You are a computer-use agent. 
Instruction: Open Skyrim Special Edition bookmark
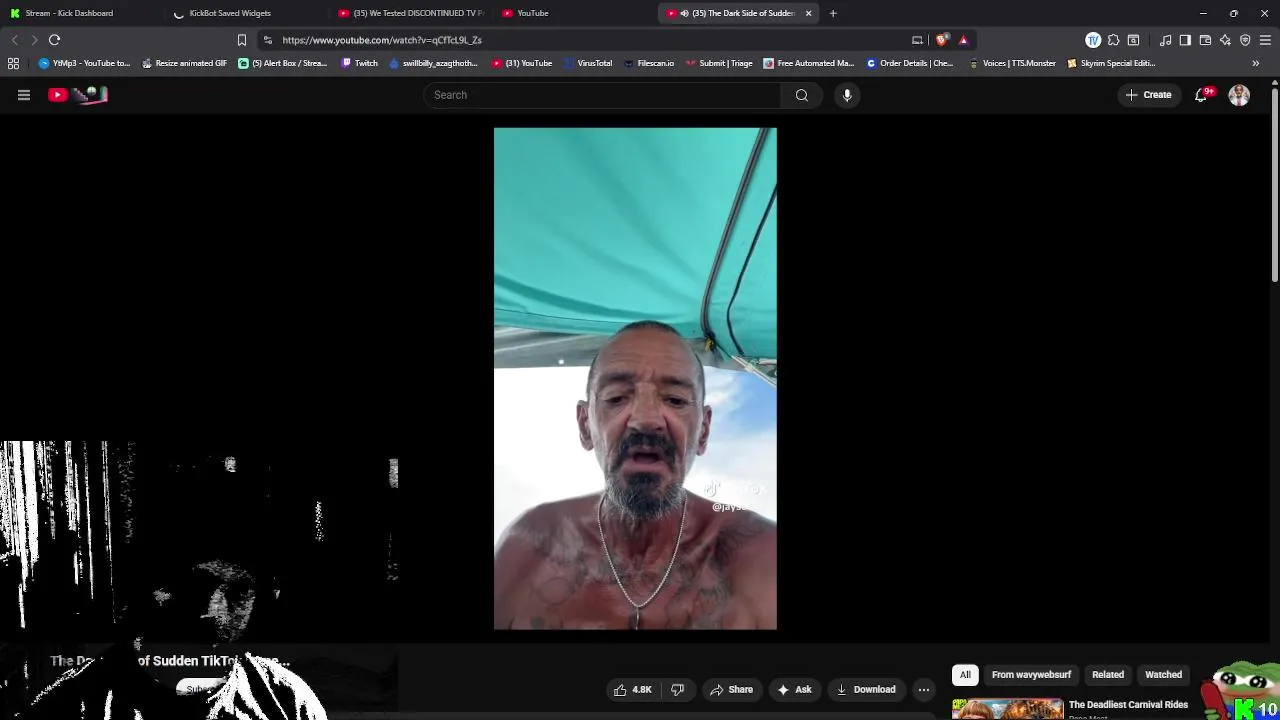1110,63
